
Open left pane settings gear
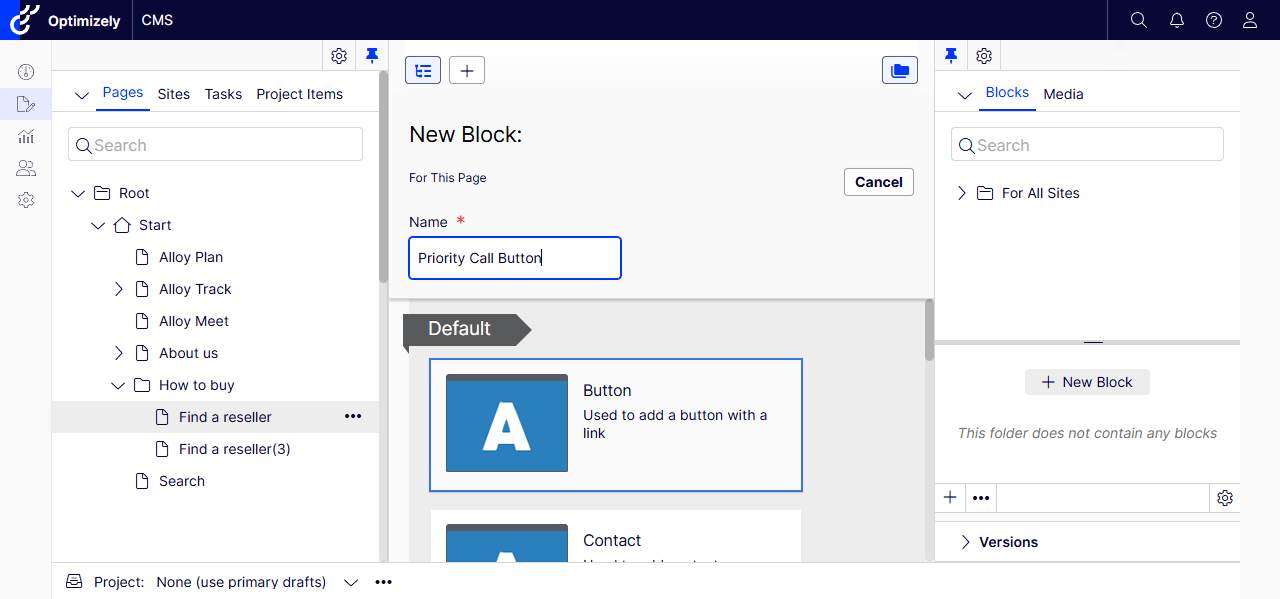pos(339,56)
